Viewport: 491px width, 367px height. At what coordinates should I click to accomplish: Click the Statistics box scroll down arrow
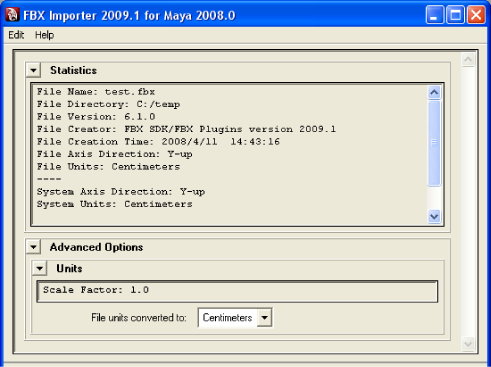(x=434, y=217)
